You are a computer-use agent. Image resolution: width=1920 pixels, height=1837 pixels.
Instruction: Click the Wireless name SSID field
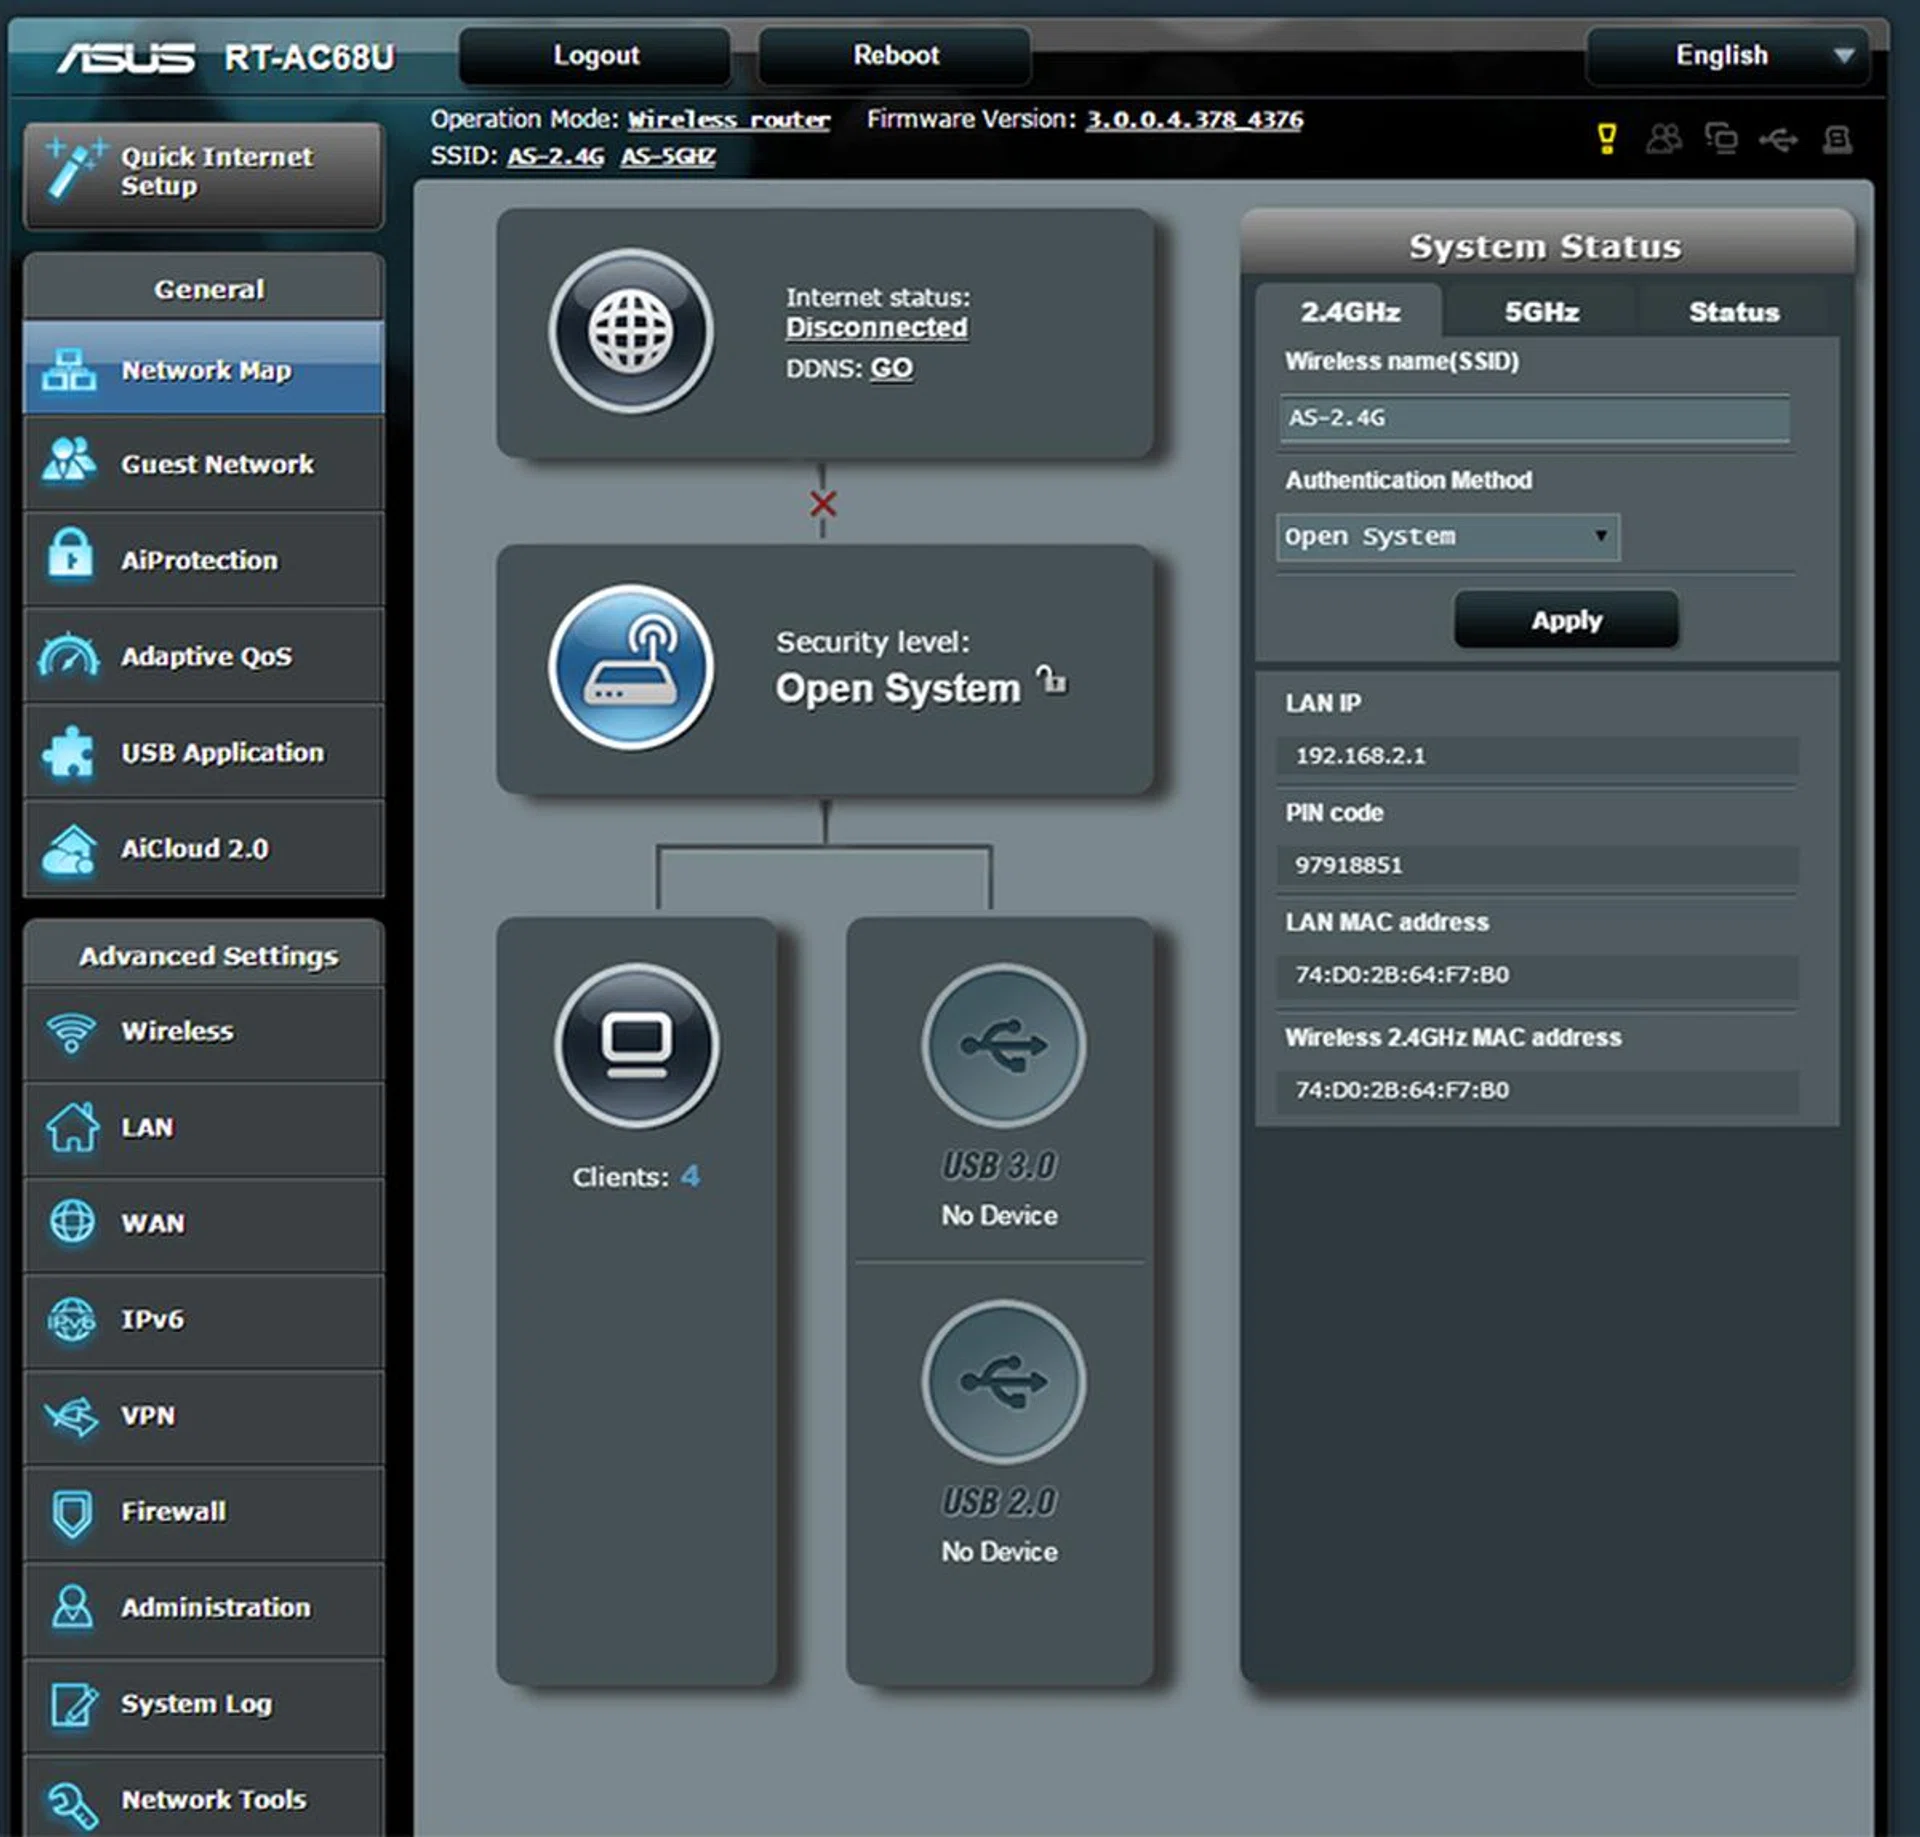pos(1533,418)
